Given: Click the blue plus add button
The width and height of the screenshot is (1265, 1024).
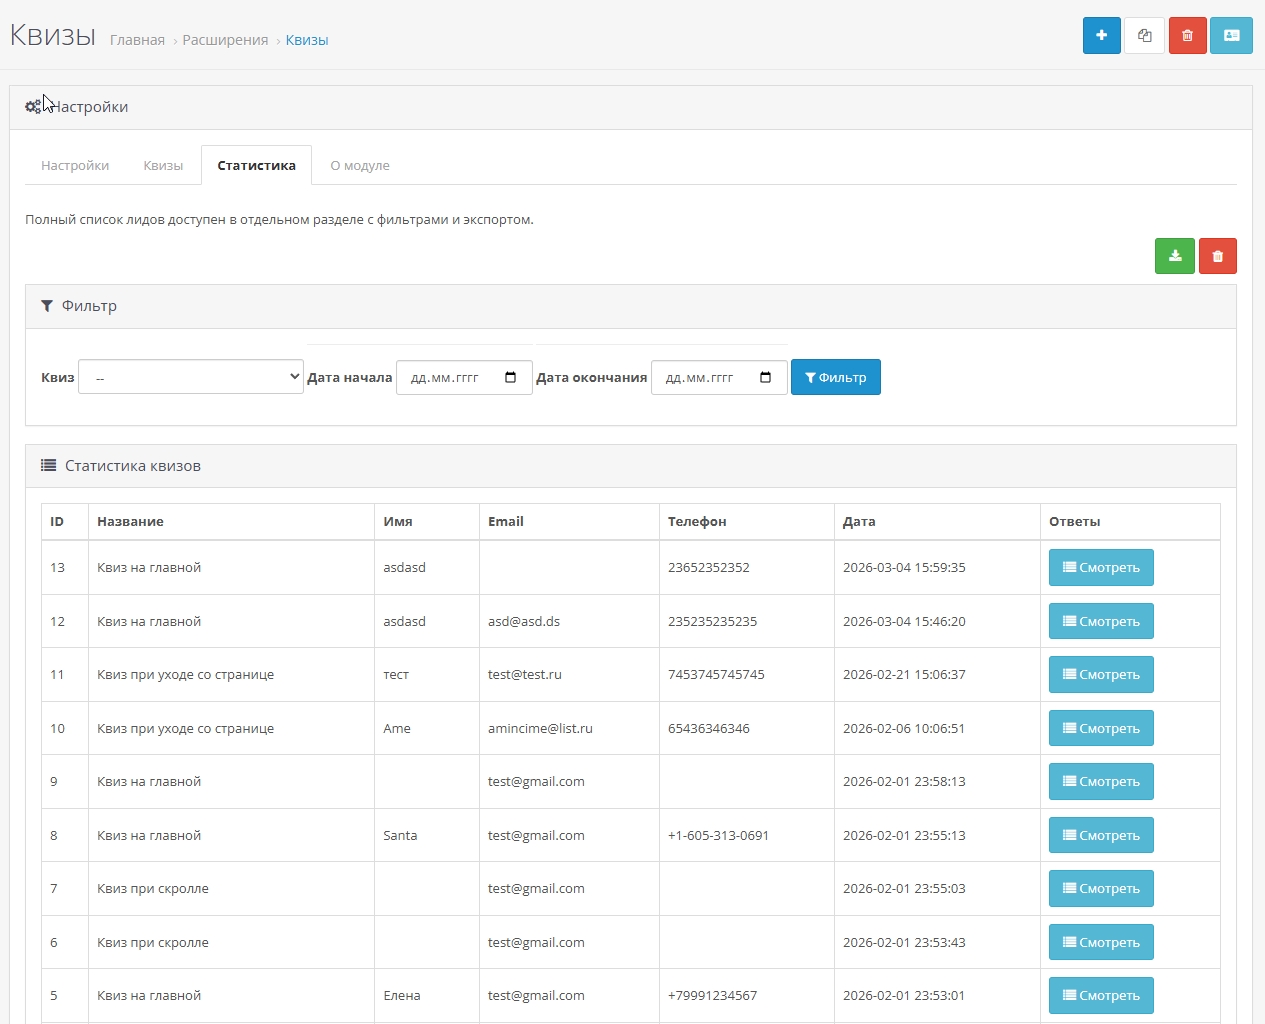Looking at the screenshot, I should pyautogui.click(x=1101, y=36).
